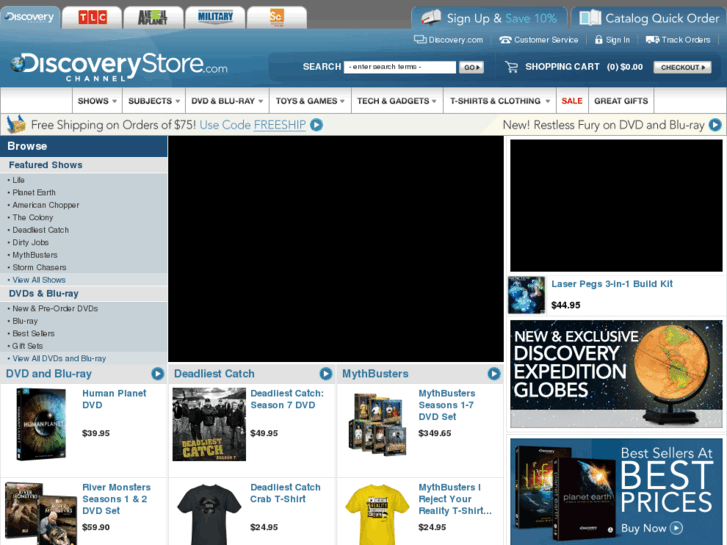Click the Discovery Store Channel logo
Viewport: 727px width, 545px height.
pyautogui.click(x=119, y=66)
